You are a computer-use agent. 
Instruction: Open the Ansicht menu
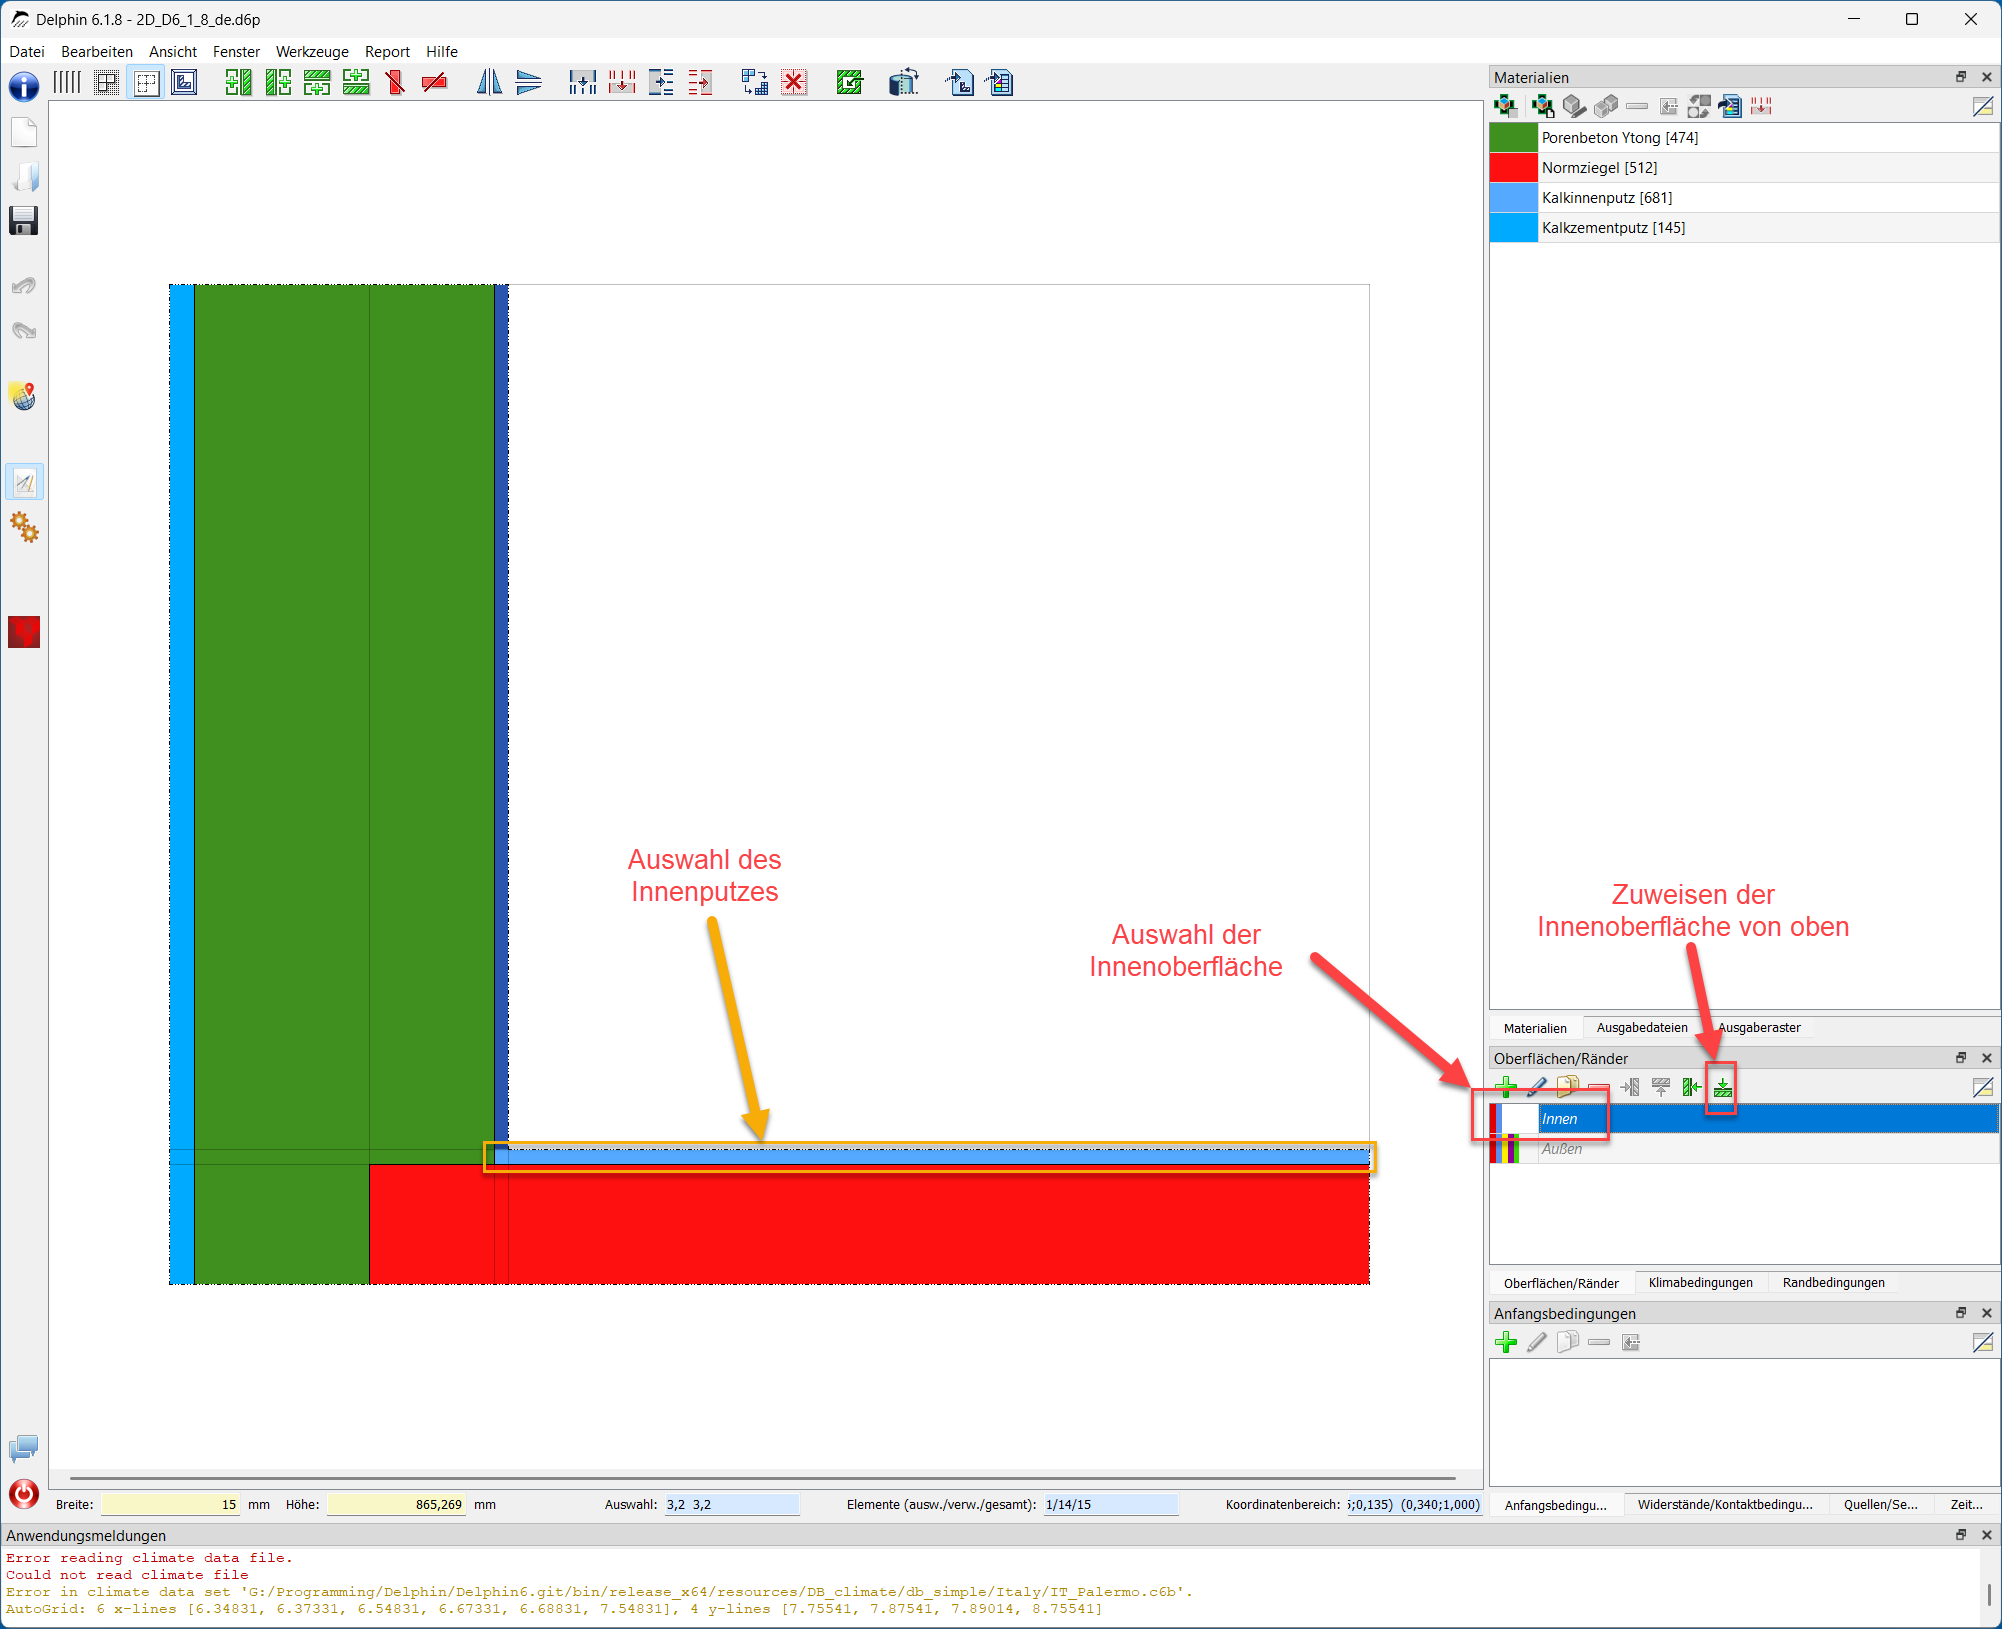pyautogui.click(x=173, y=52)
